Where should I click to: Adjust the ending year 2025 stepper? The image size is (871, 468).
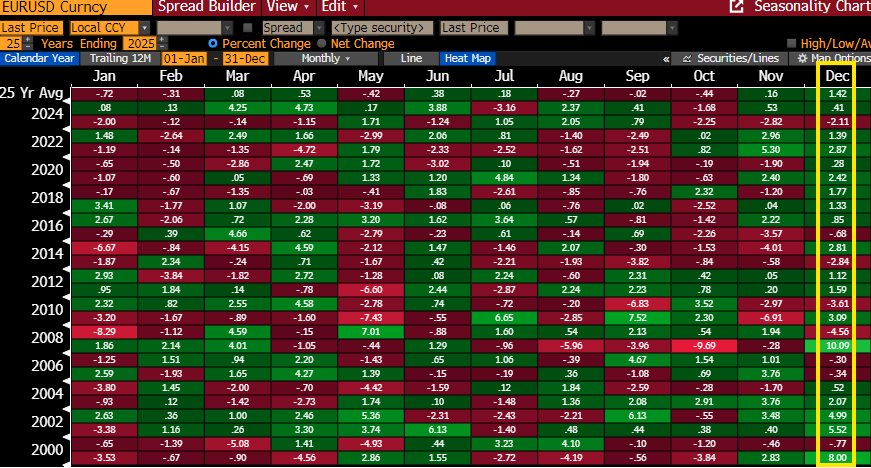[163, 44]
